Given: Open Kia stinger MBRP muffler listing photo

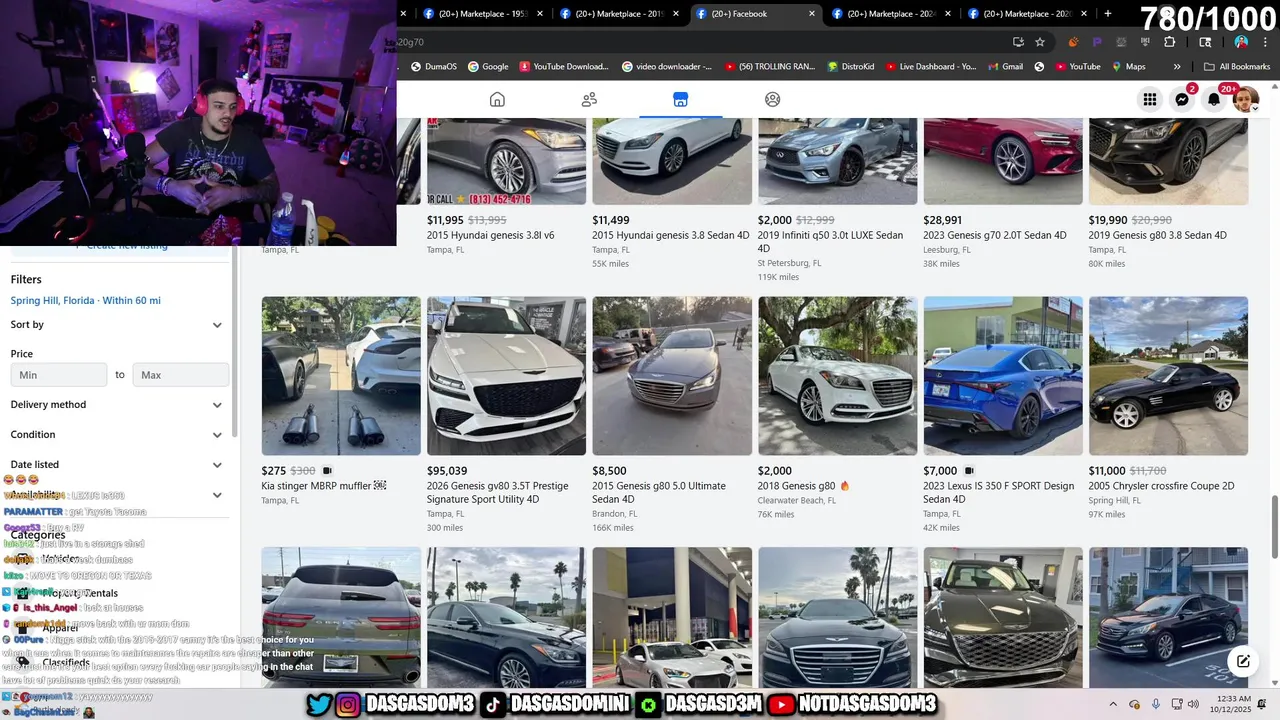Looking at the screenshot, I should coord(341,376).
